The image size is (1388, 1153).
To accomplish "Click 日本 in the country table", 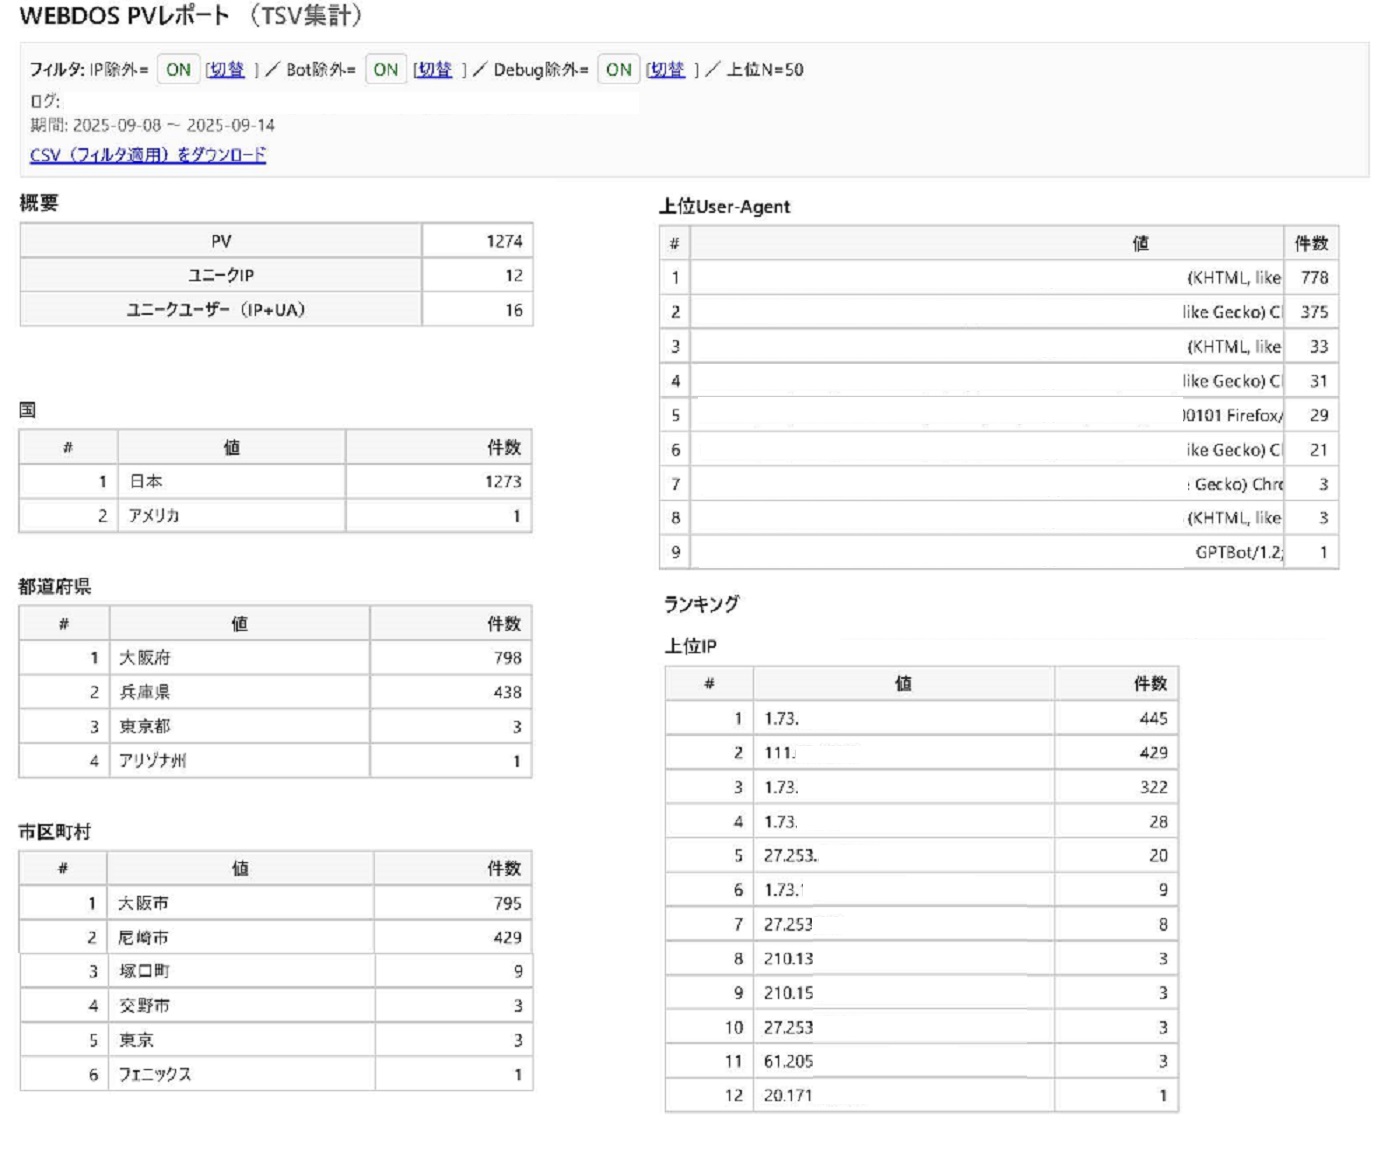I will point(146,482).
